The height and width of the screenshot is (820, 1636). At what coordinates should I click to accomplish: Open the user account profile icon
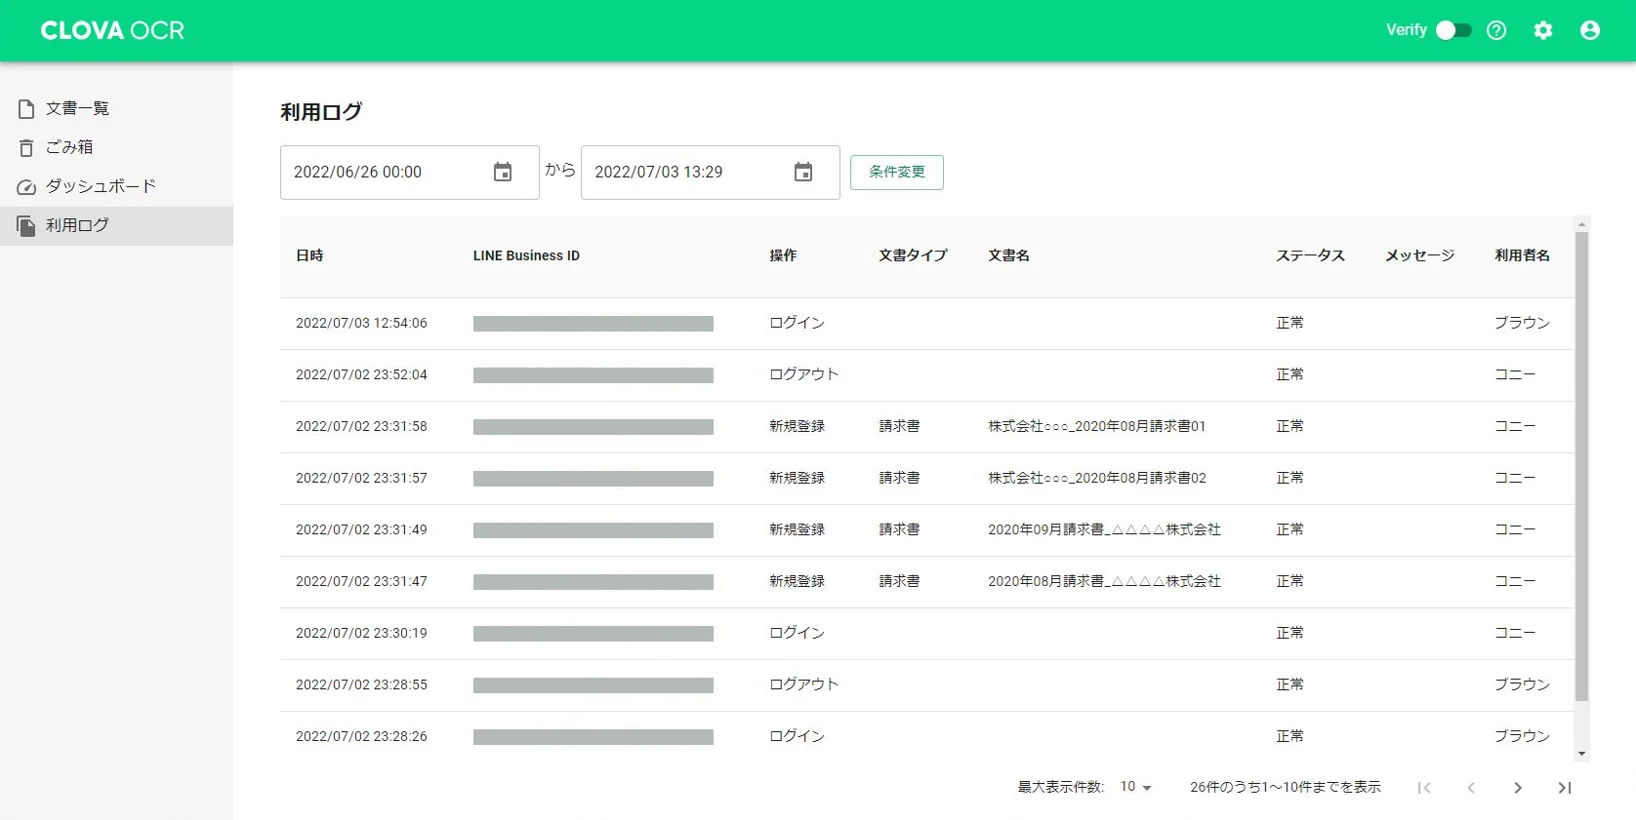(1589, 30)
